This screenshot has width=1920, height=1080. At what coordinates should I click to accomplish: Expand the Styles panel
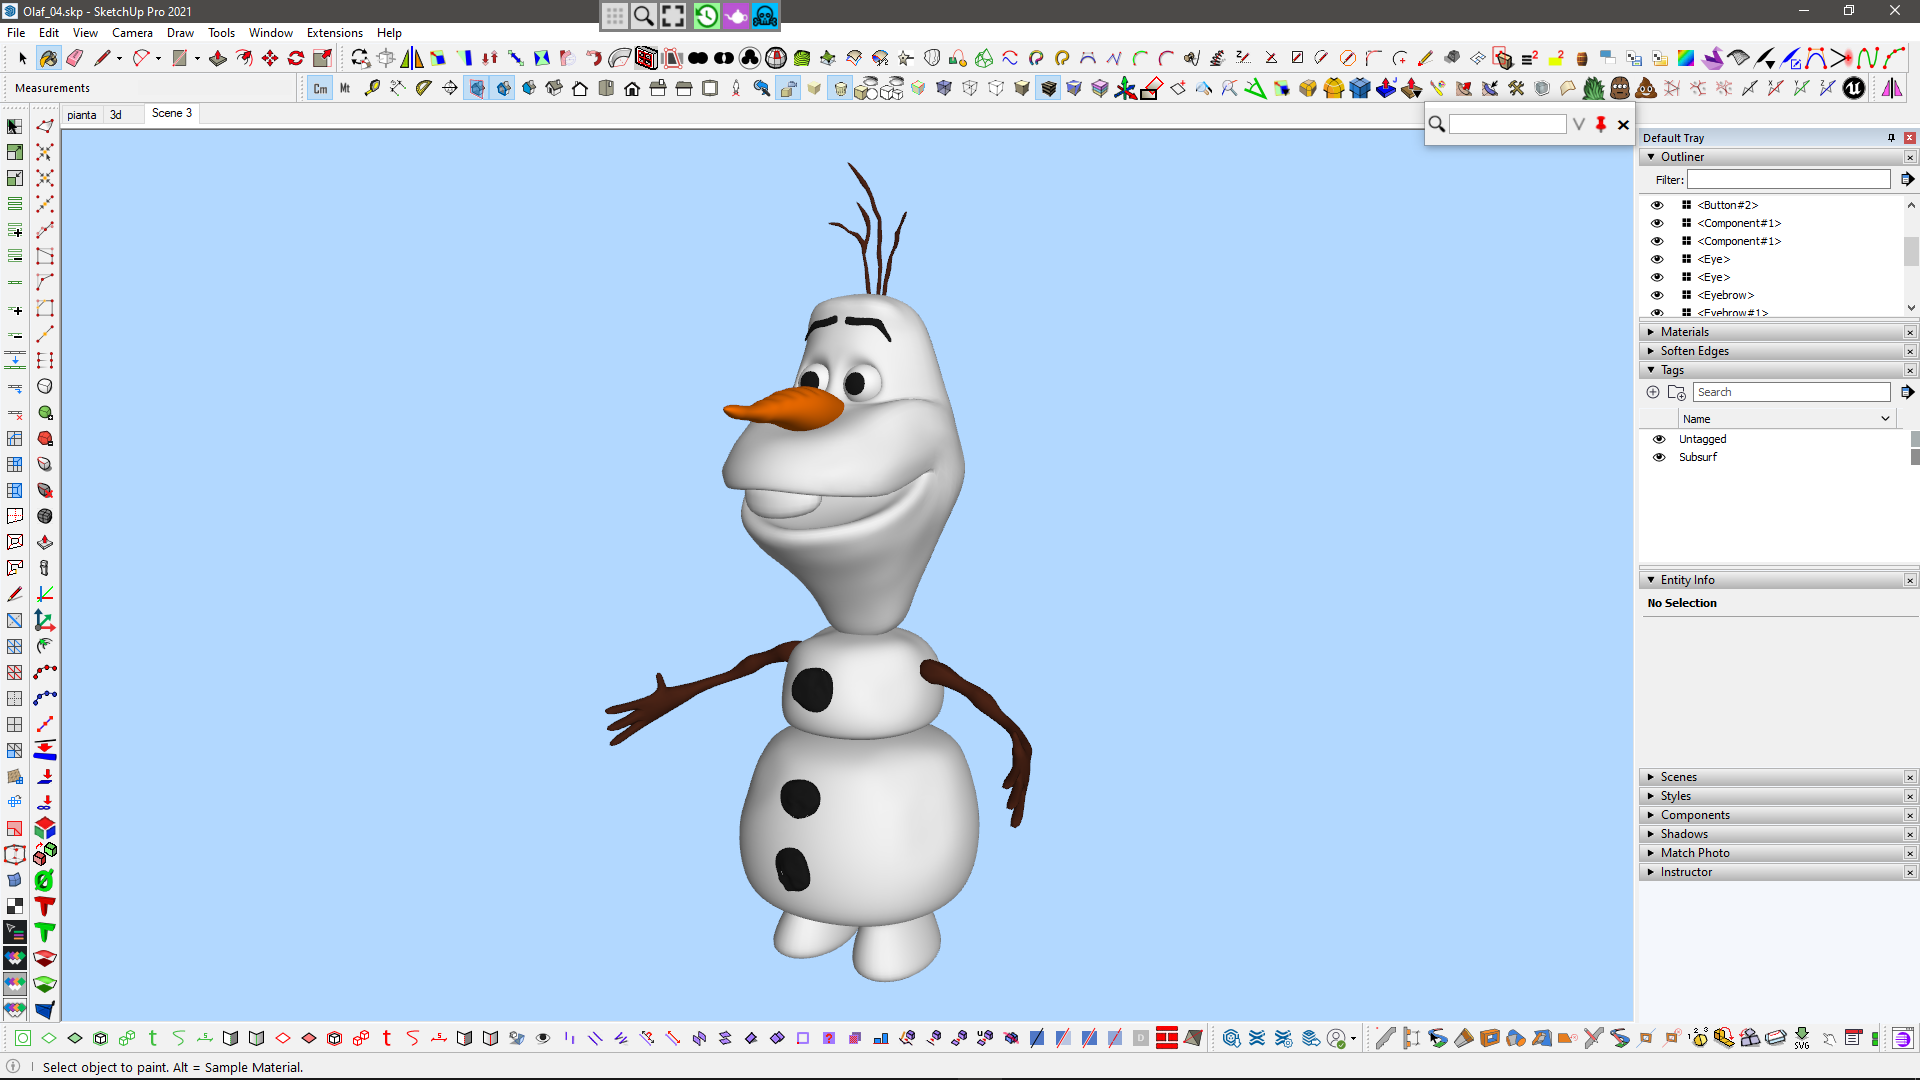(x=1651, y=796)
